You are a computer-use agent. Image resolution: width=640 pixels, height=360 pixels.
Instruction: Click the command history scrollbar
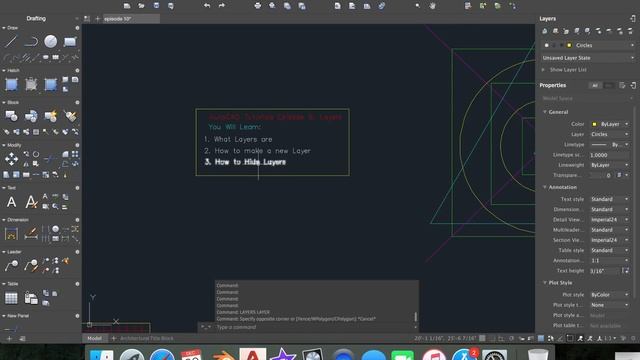tap(416, 316)
